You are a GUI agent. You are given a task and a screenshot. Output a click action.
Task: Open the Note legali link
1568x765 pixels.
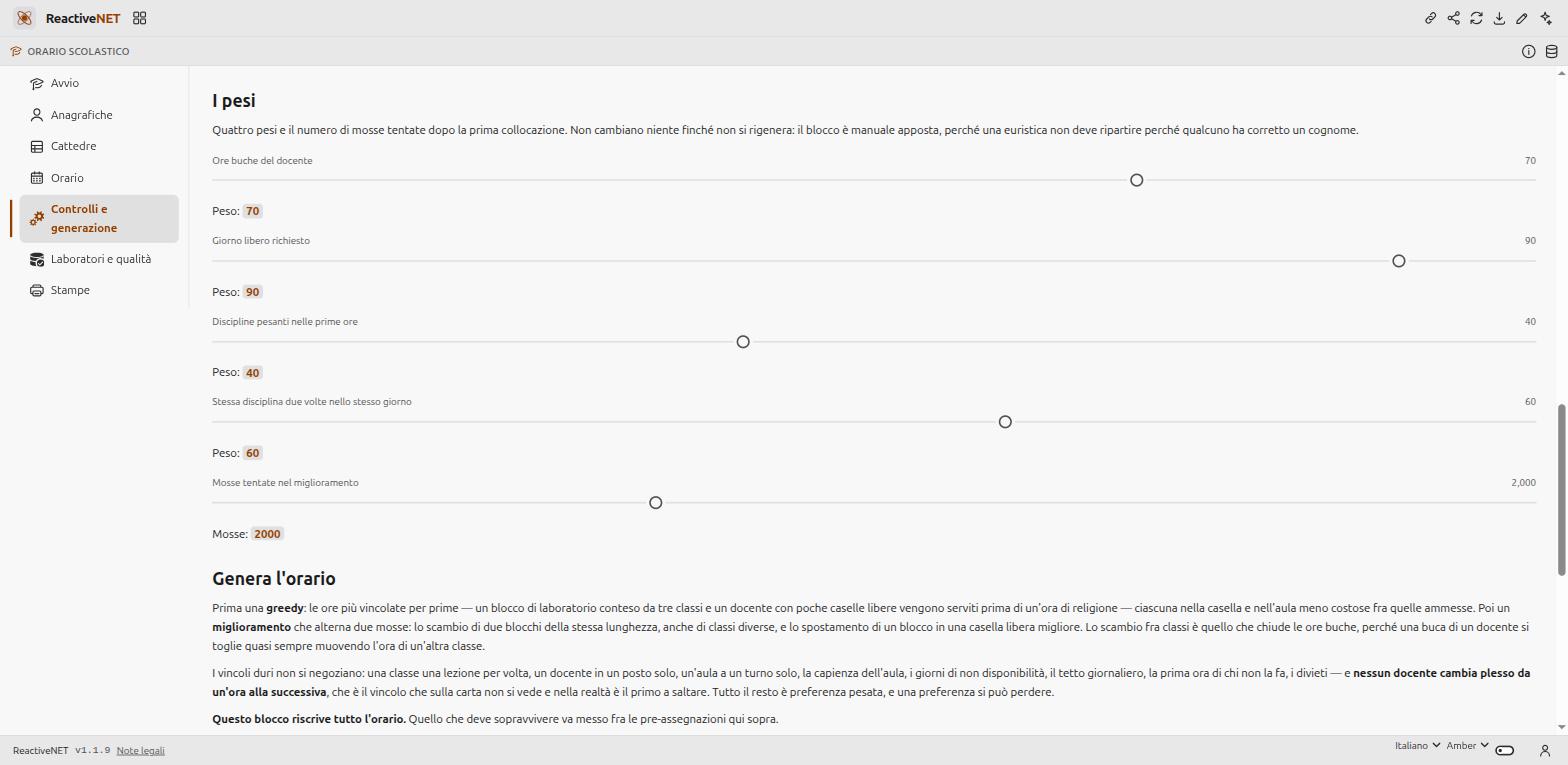[x=140, y=751]
